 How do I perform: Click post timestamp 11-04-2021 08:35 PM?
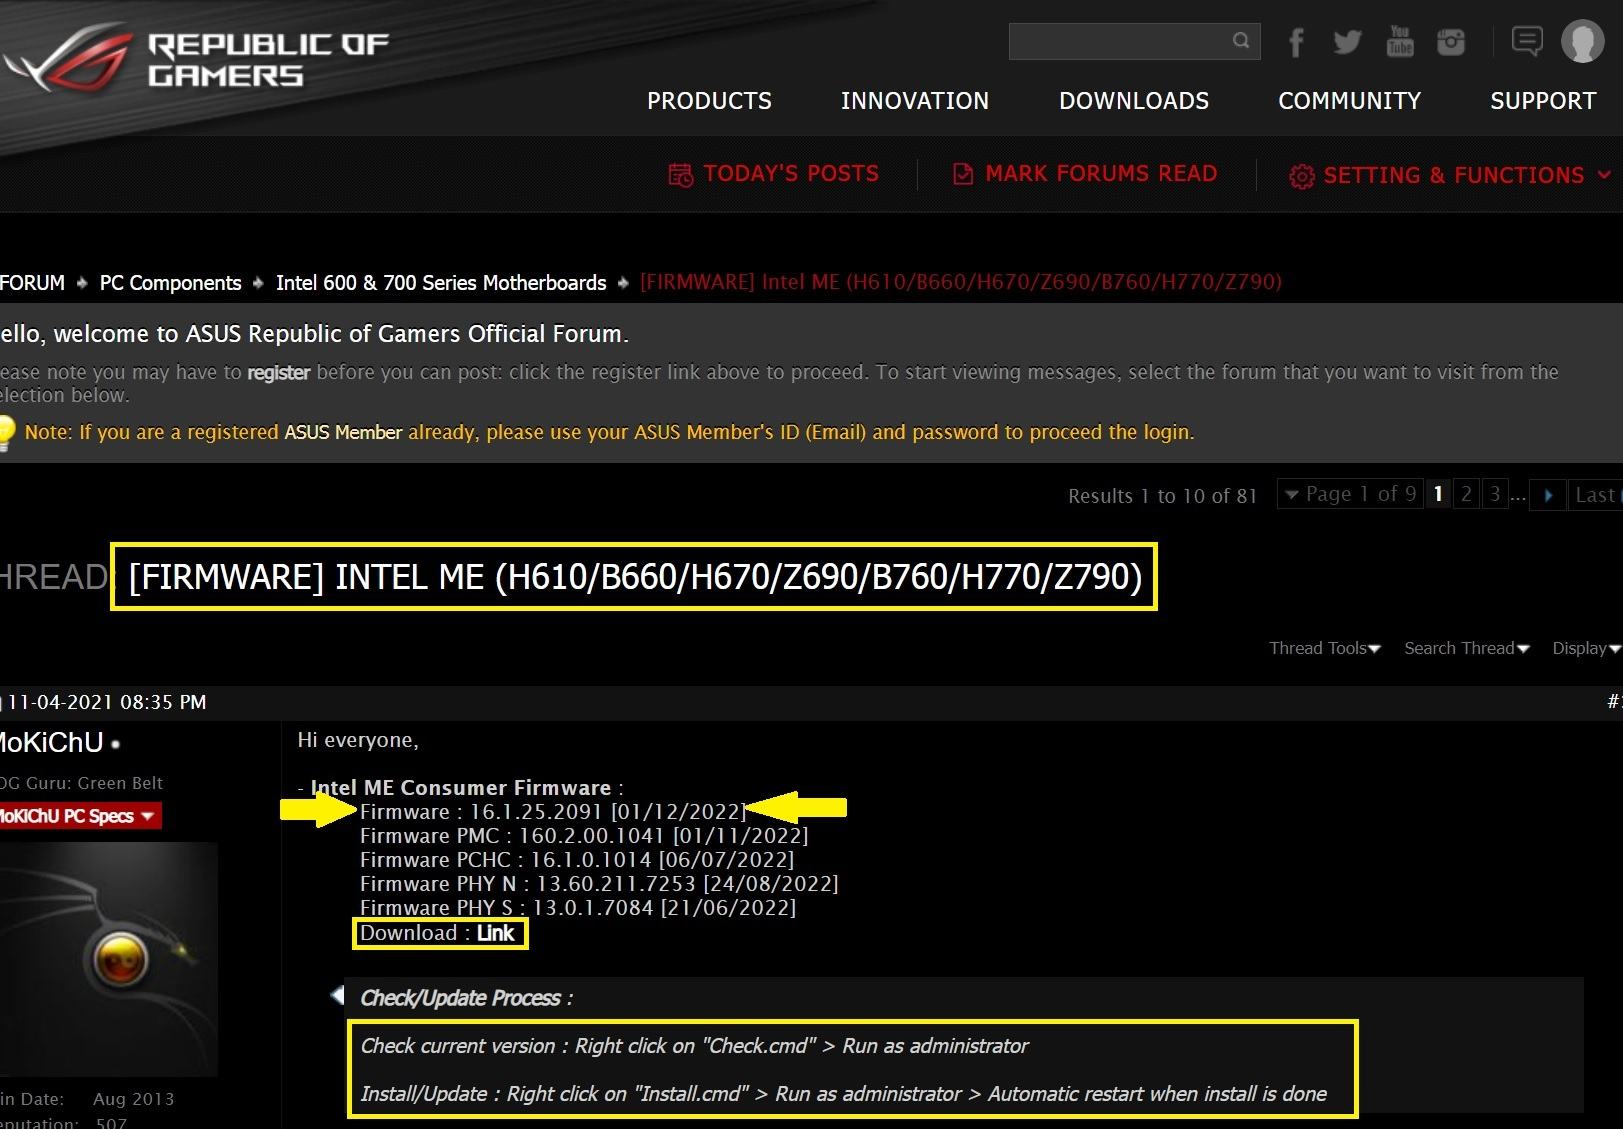pos(107,702)
